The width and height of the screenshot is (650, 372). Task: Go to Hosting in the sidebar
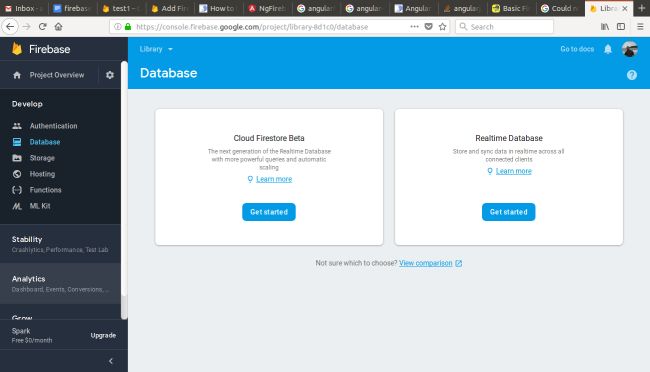pyautogui.click(x=42, y=174)
